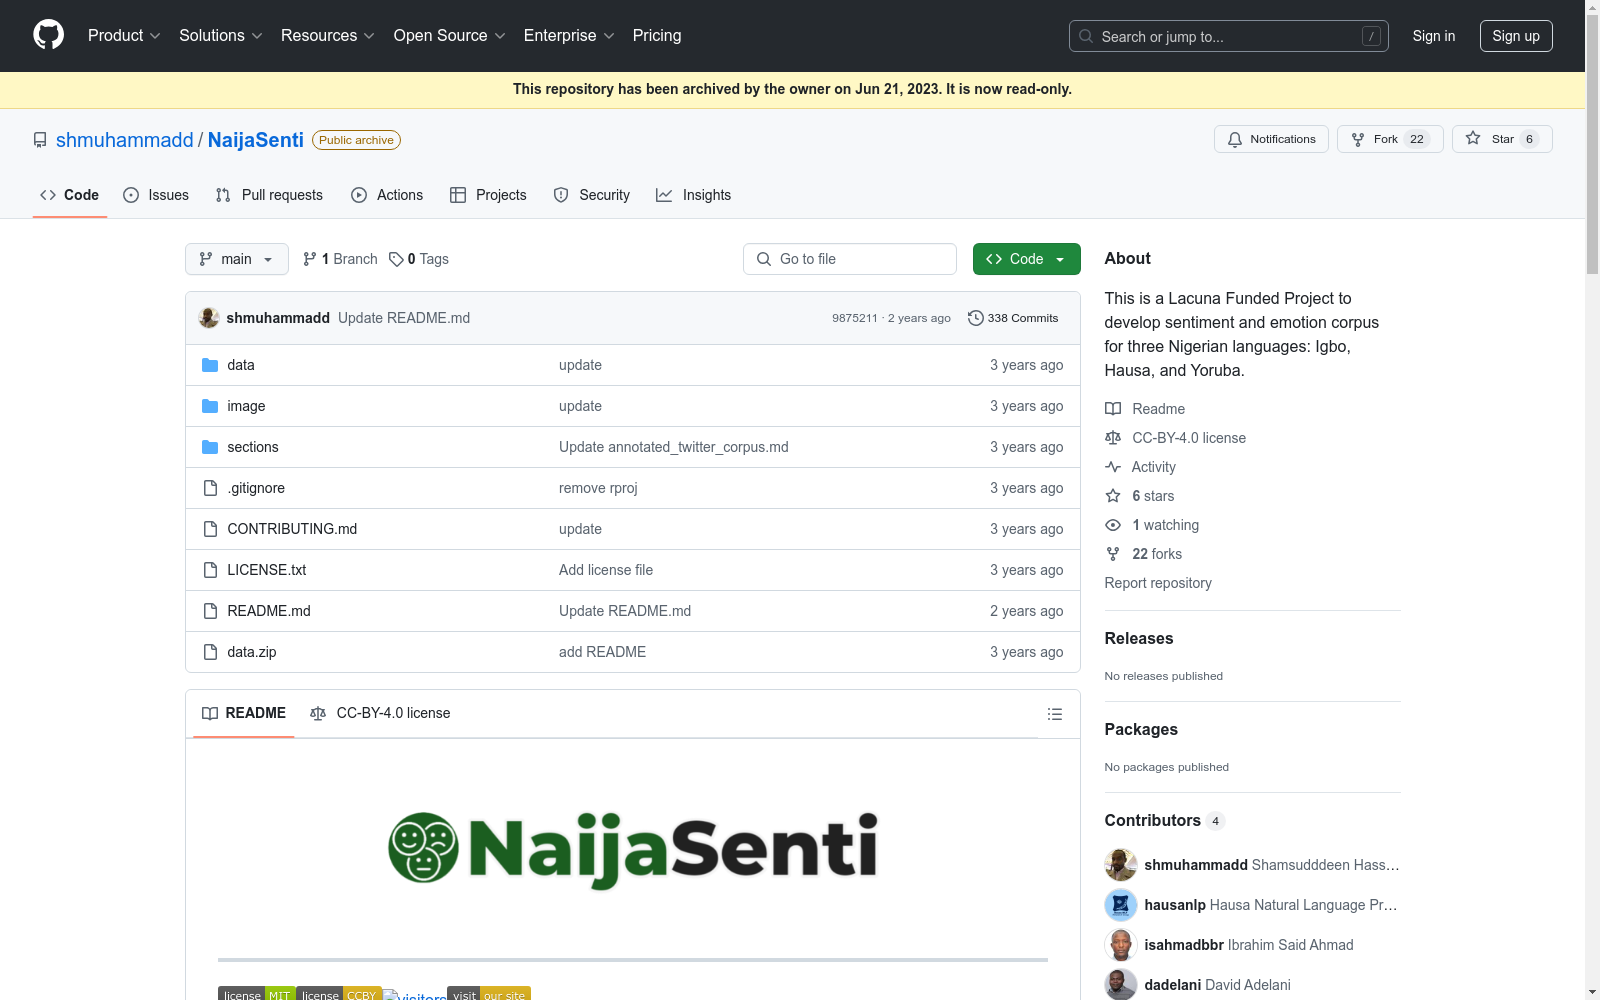The height and width of the screenshot is (1000, 1600).
Task: Open the shmuhammadd owner link
Action: [x=125, y=140]
